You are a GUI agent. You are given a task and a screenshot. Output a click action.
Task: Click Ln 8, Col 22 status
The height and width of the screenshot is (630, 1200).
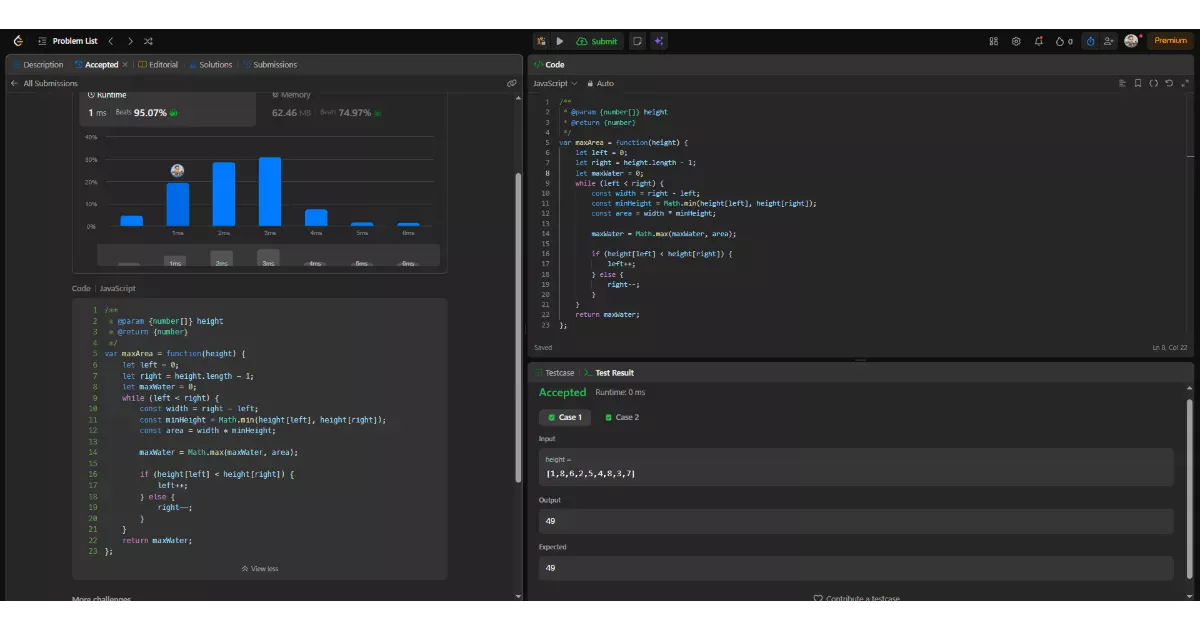pyautogui.click(x=1170, y=348)
